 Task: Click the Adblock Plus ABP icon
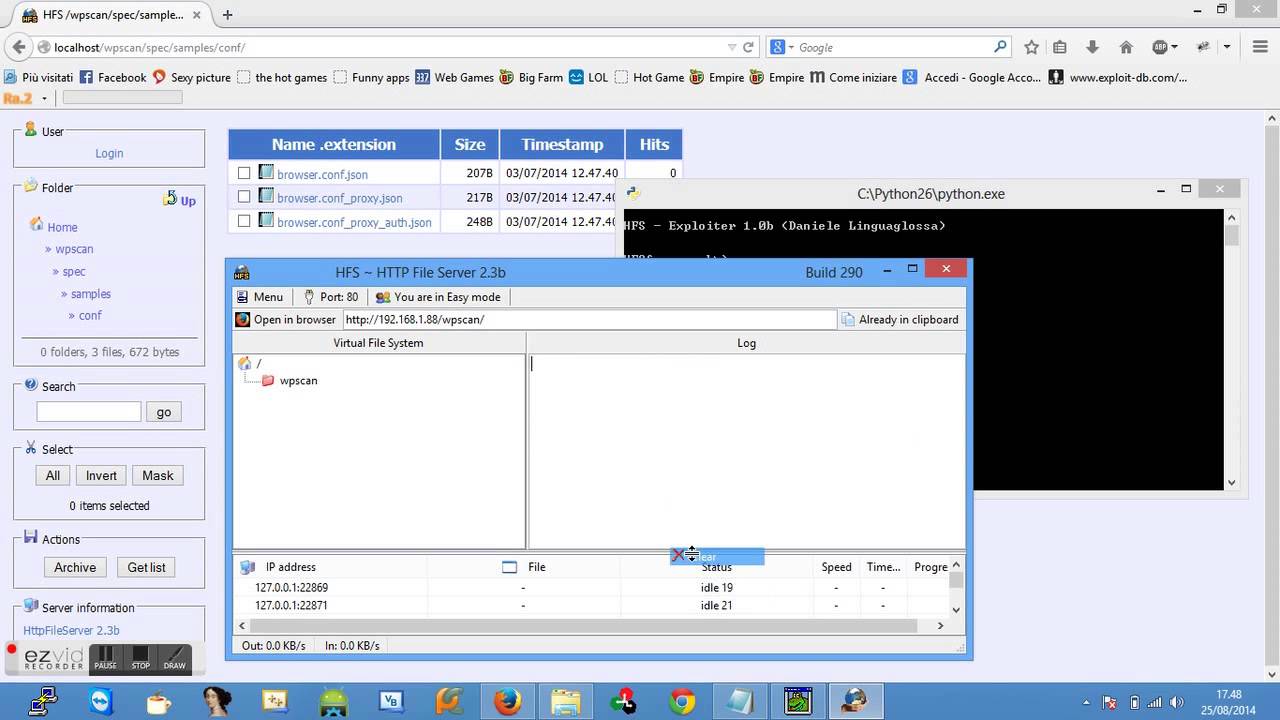[1160, 47]
